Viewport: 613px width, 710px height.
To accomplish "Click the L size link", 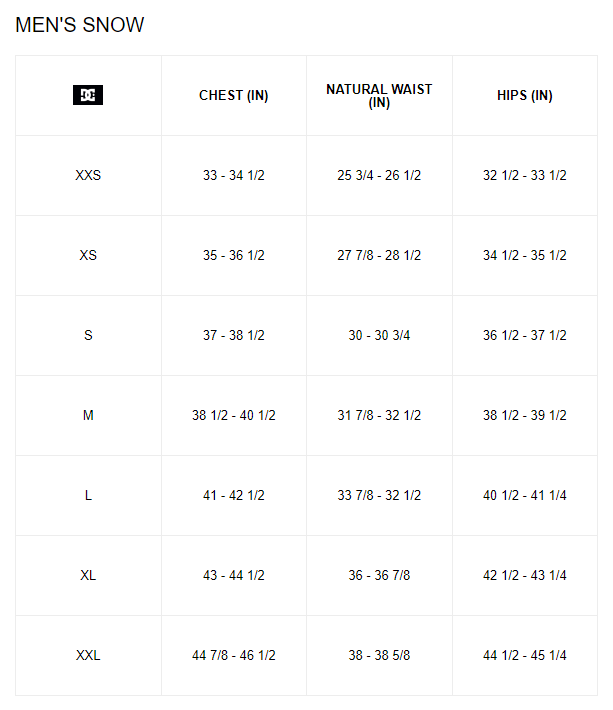I will [88, 495].
